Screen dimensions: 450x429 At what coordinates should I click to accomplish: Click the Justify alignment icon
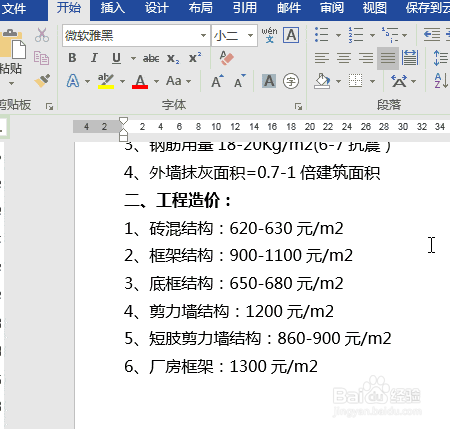[x=388, y=58]
